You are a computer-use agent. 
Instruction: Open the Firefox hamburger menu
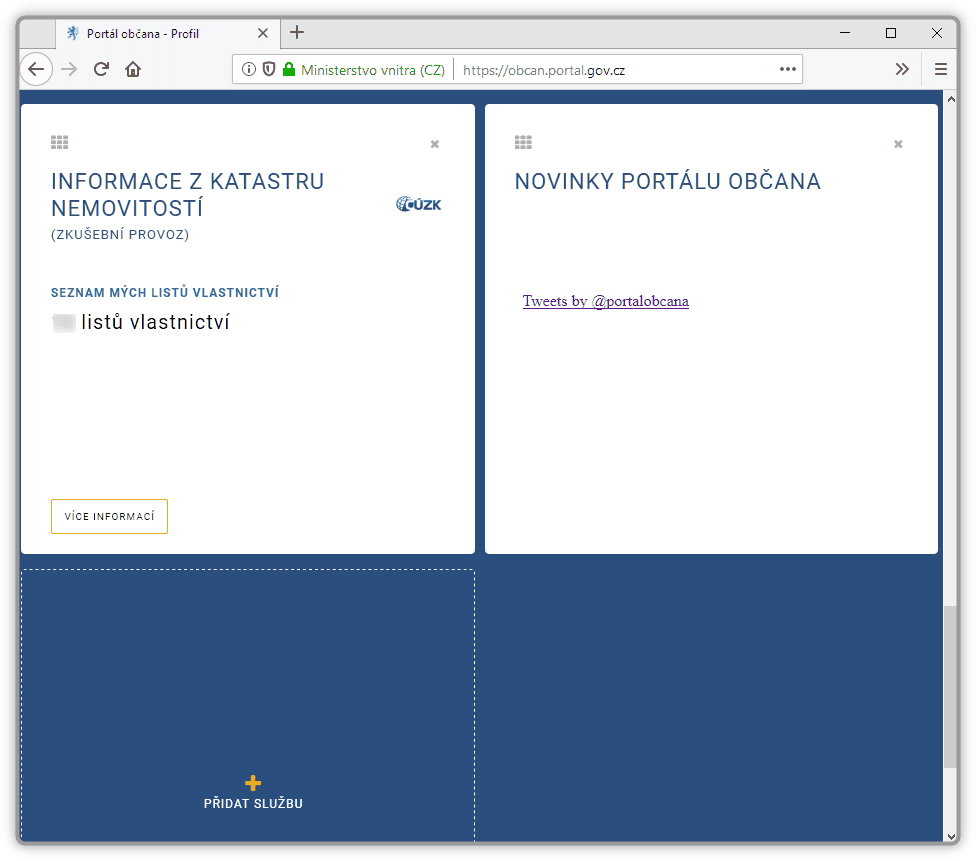tap(940, 70)
